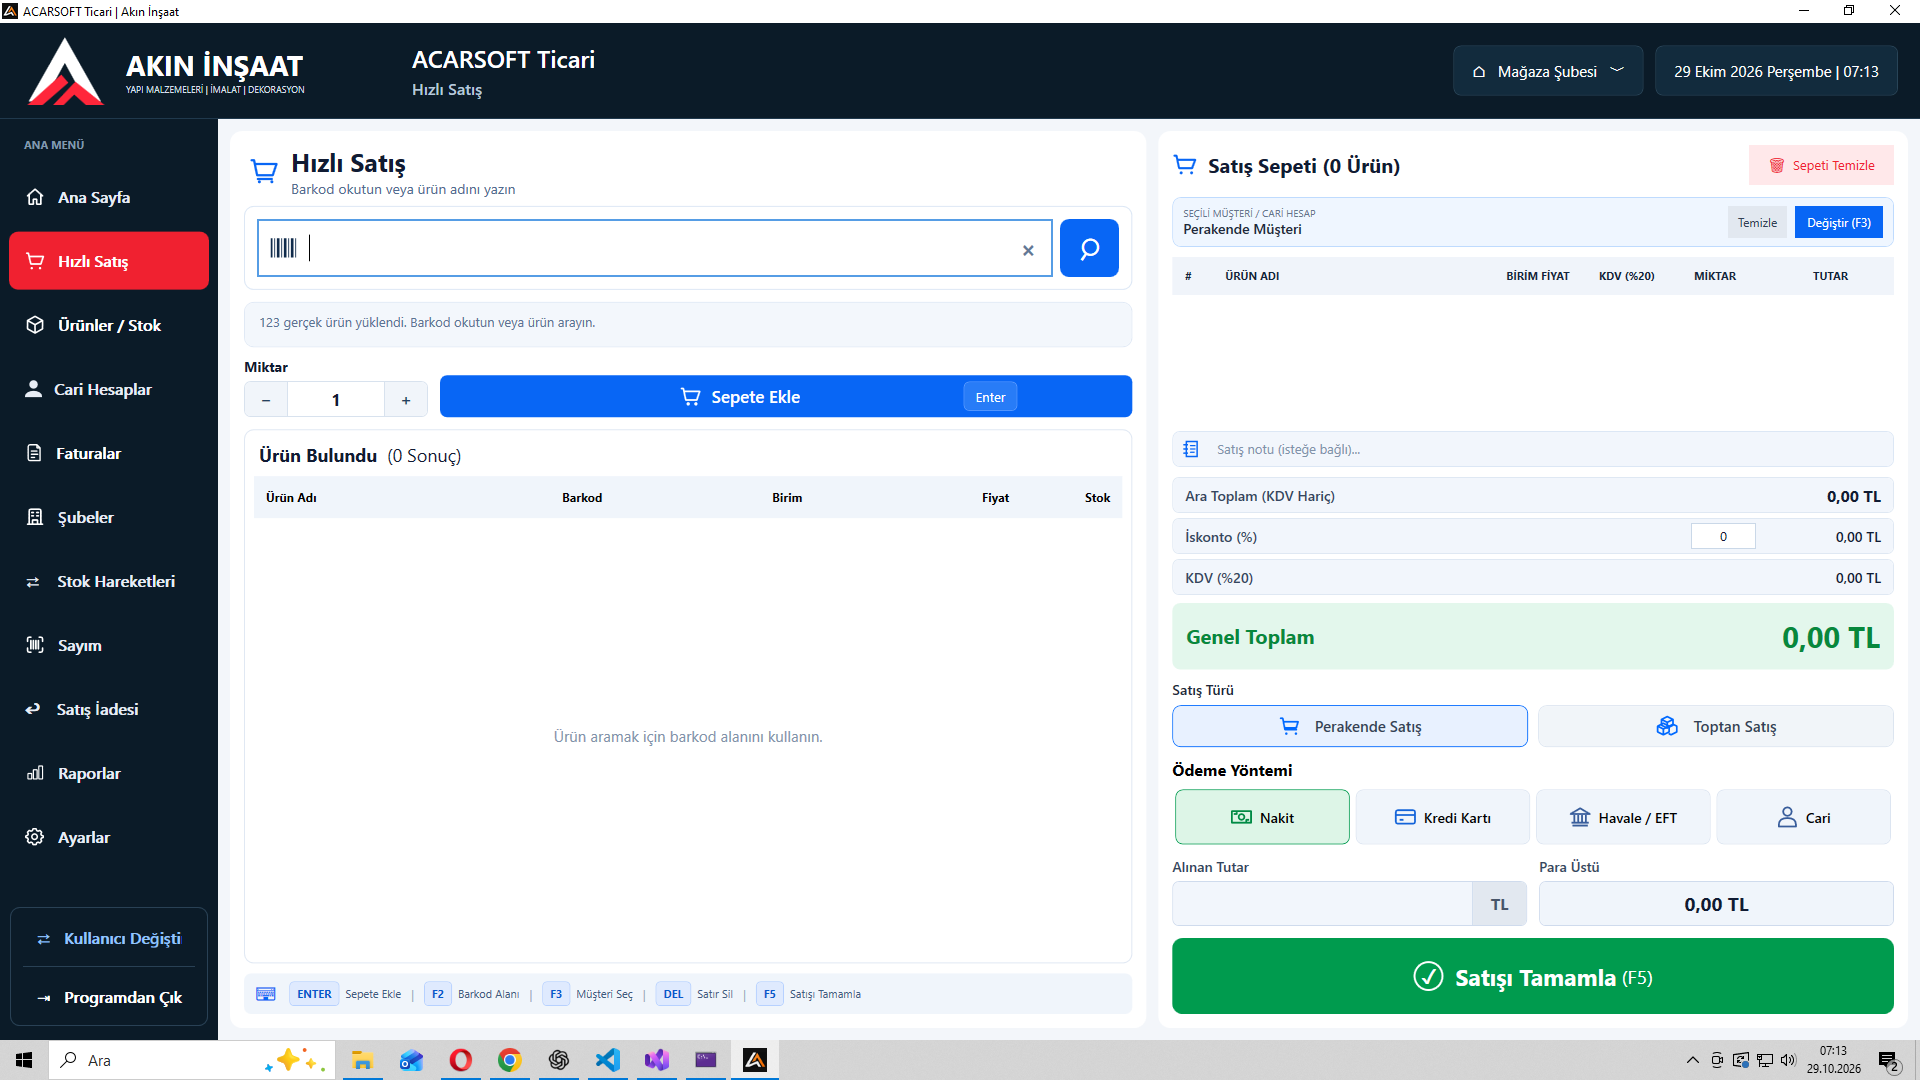Open Satış İadesi page
Viewport: 1920px width, 1080px height.
[x=109, y=709]
